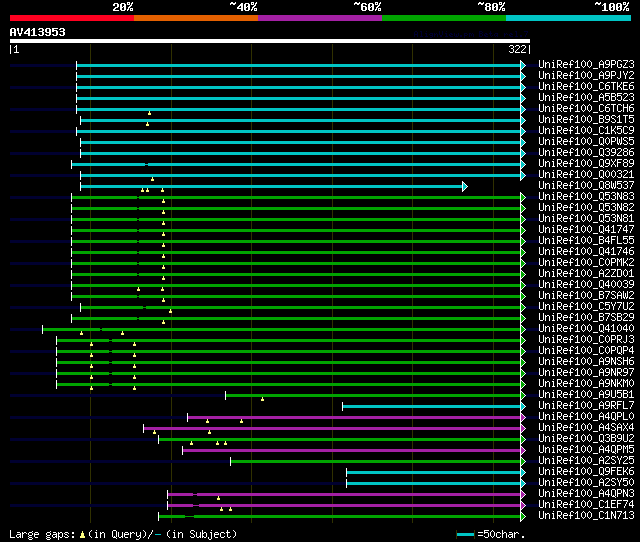This screenshot has width=640, height=542.
Task: Click UniRef100_A2SY50 label
Action: pyautogui.click(x=586, y=483)
